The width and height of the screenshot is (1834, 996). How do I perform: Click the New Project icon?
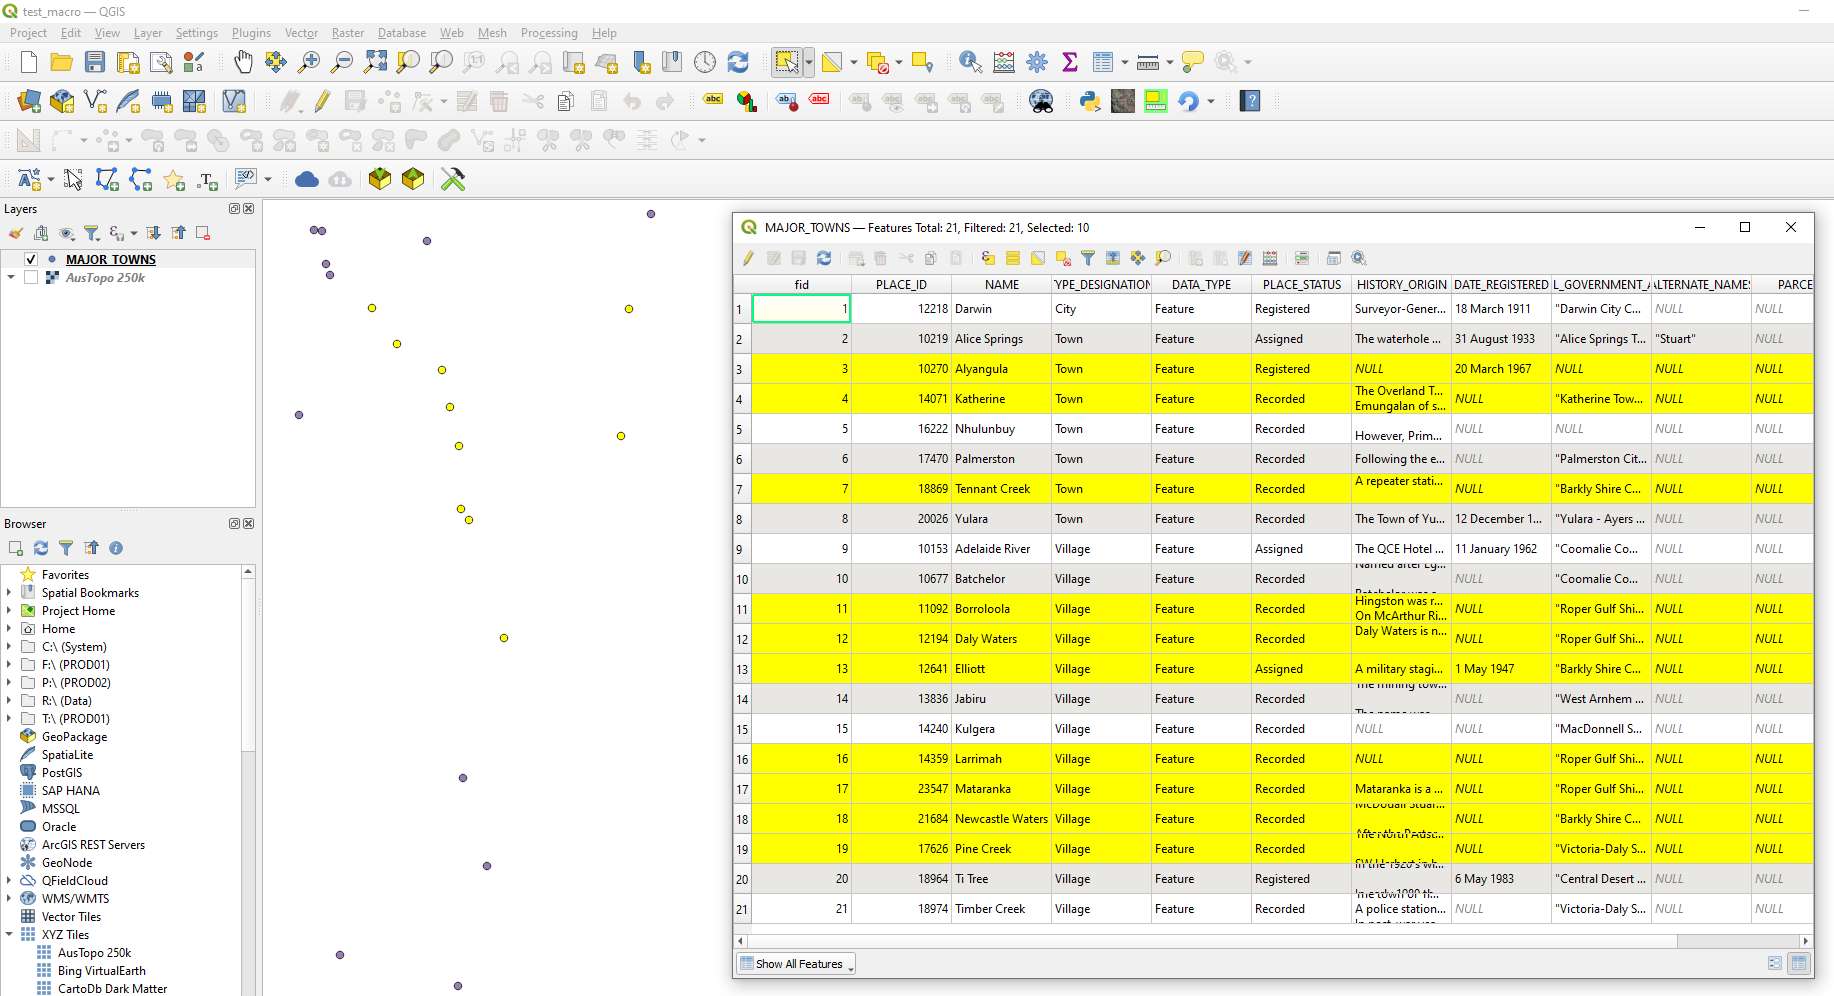pyautogui.click(x=29, y=62)
